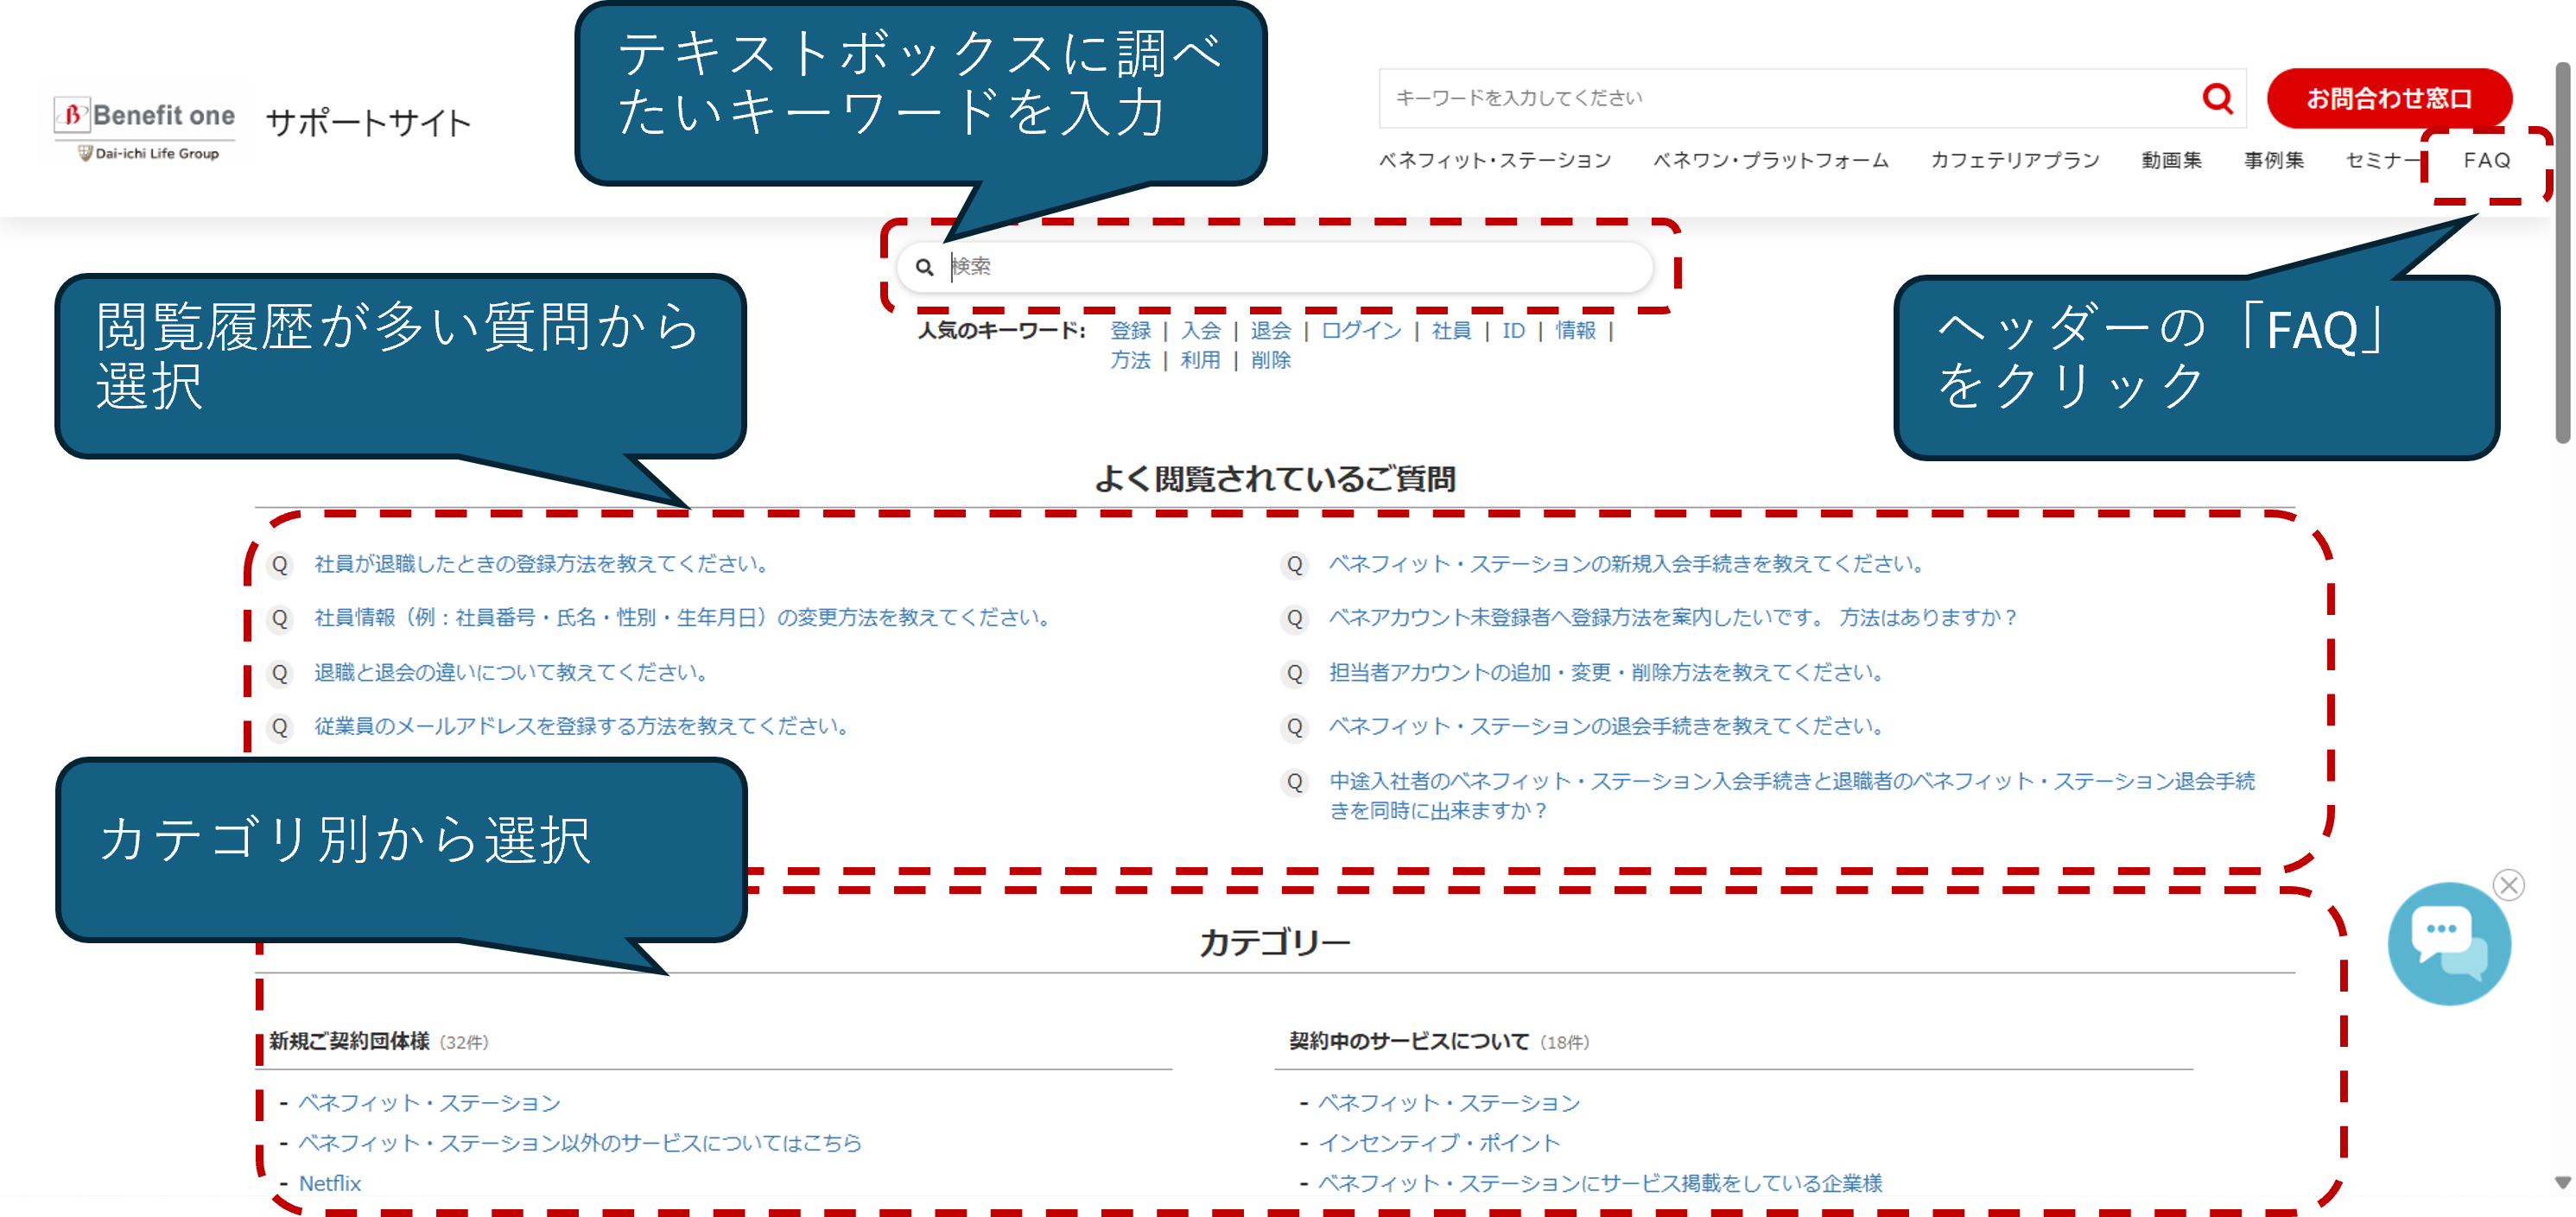2576x1217 pixels.
Task: Click the magnifier icon in FAQ search box
Action: (925, 267)
